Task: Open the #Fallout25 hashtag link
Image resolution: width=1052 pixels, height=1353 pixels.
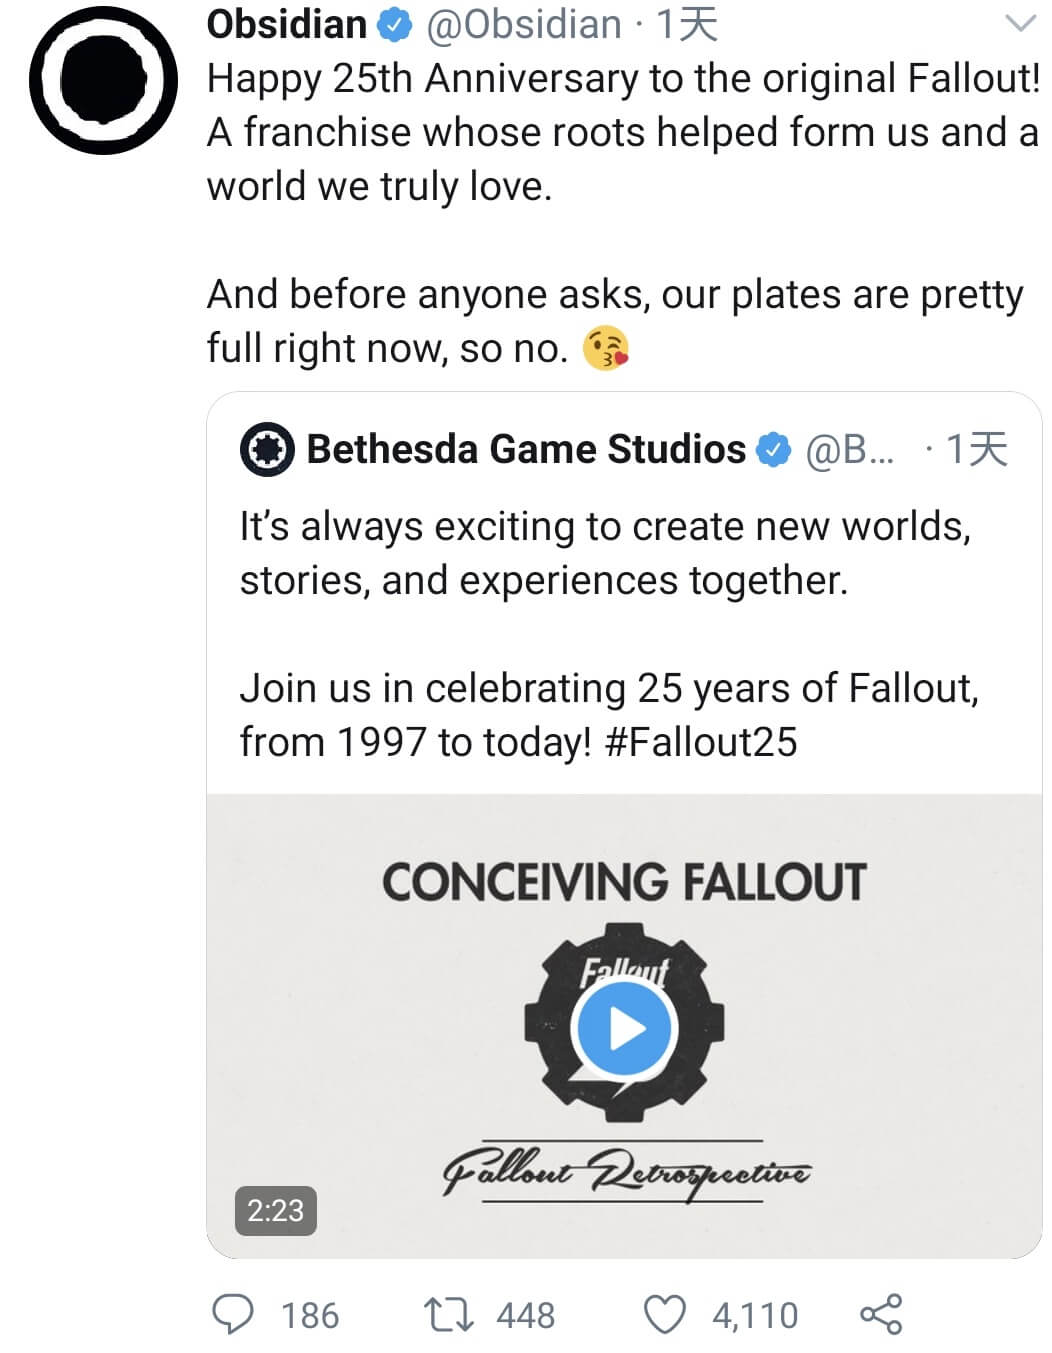Action: click(701, 742)
